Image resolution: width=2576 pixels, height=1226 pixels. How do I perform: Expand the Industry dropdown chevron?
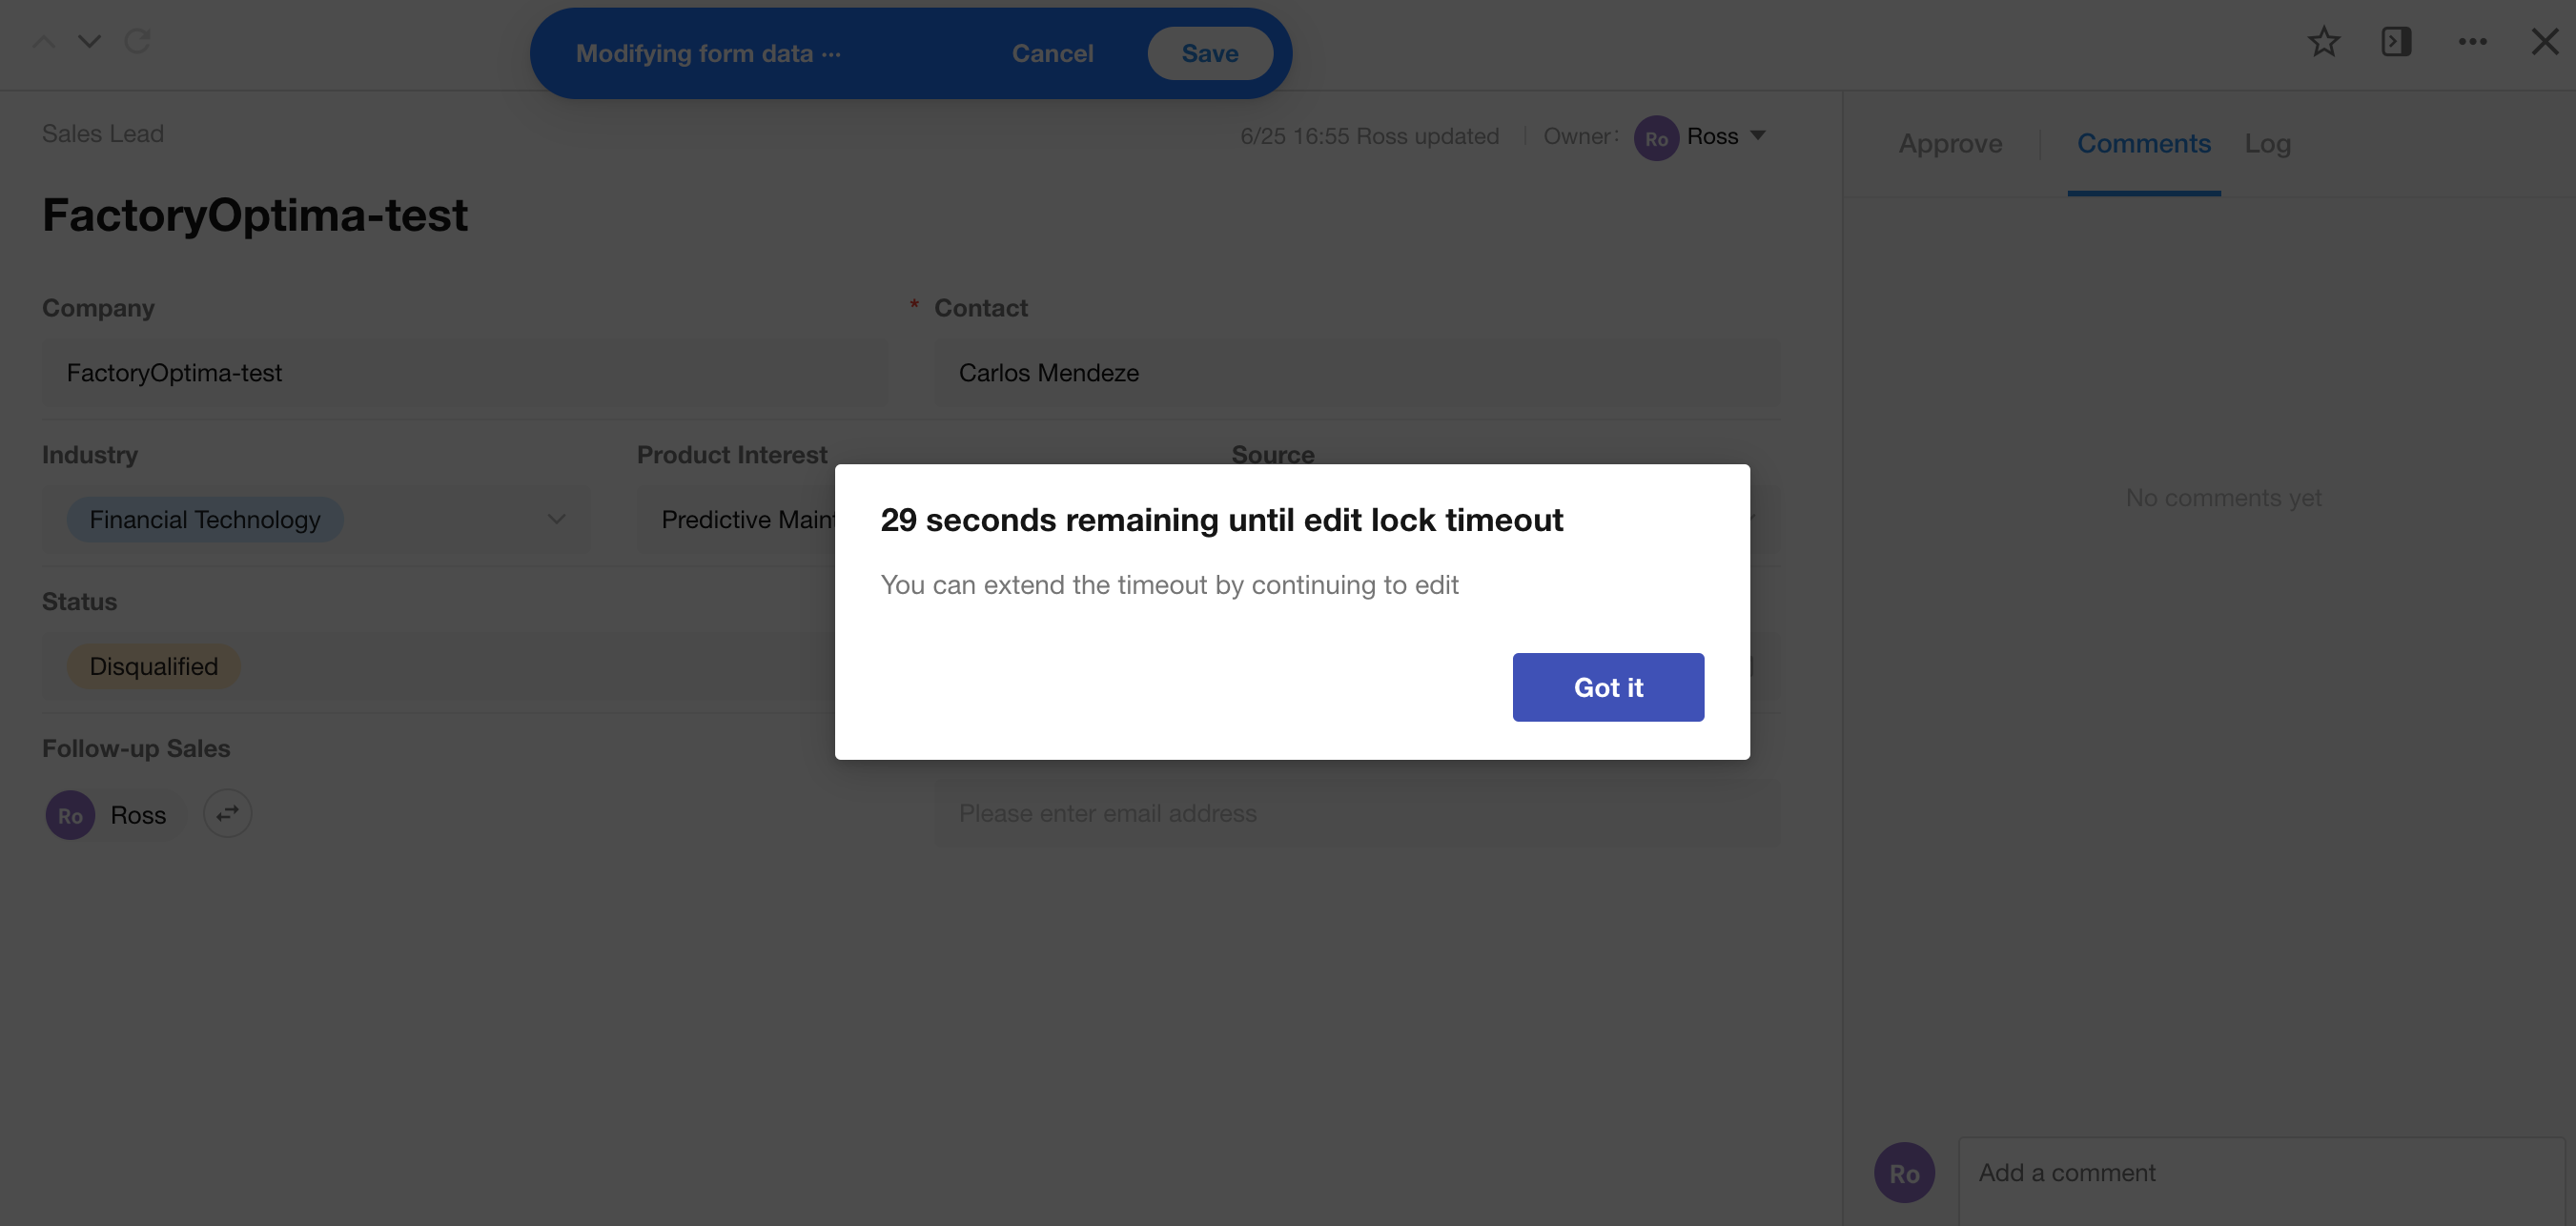(556, 519)
